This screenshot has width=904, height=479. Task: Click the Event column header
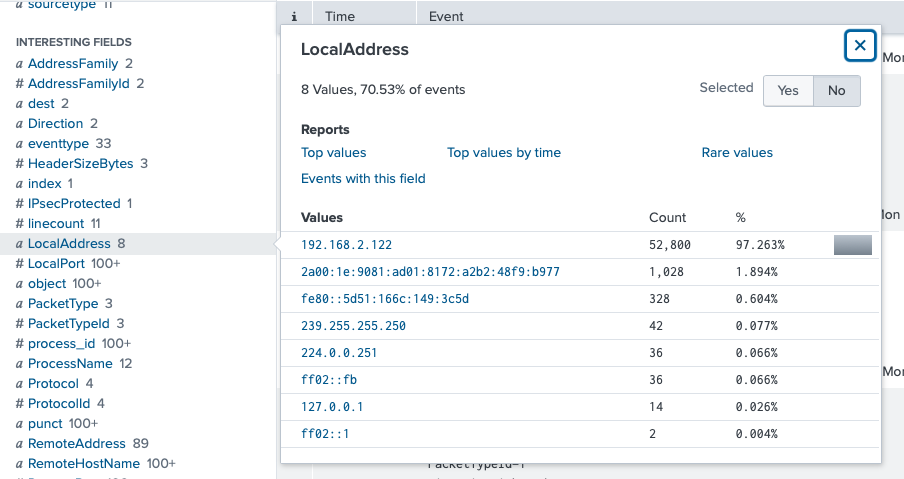point(446,17)
